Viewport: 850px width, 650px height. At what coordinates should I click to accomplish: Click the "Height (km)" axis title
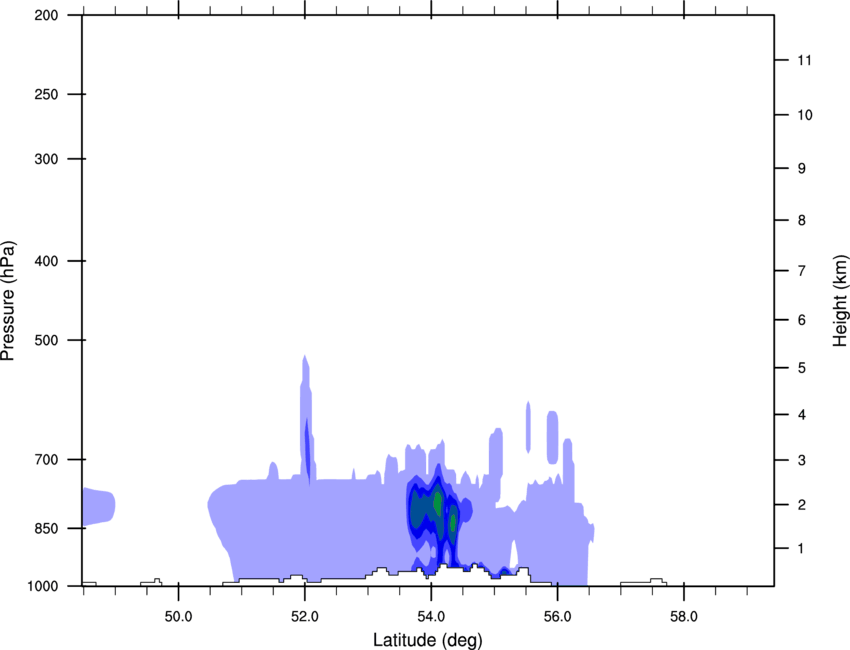(840, 300)
